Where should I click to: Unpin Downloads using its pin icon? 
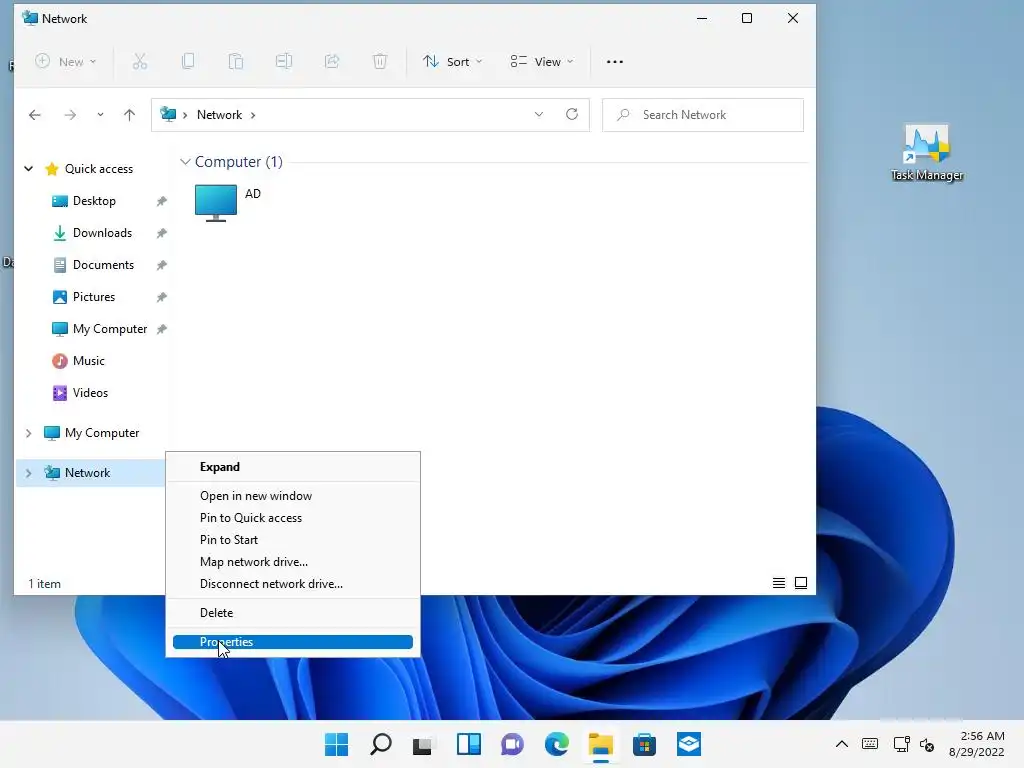coord(161,233)
